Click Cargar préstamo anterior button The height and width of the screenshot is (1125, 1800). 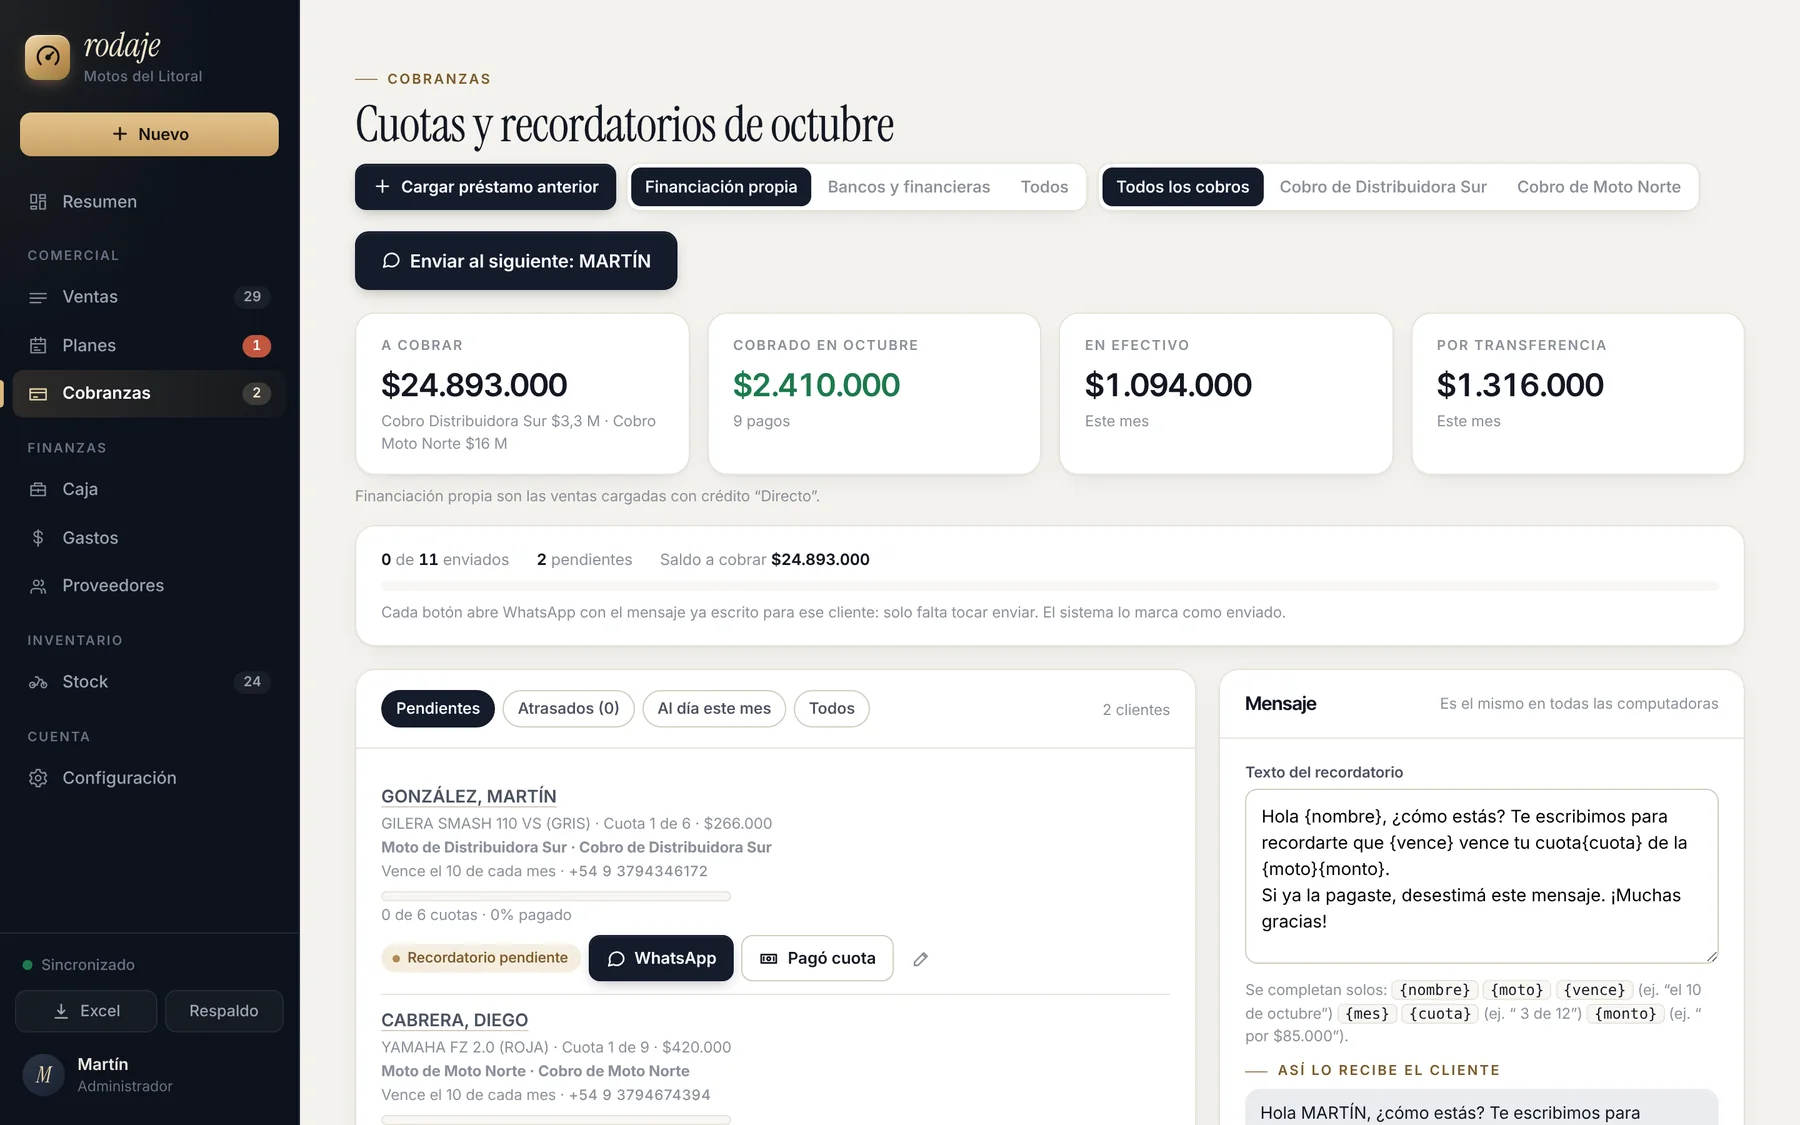[x=485, y=187]
